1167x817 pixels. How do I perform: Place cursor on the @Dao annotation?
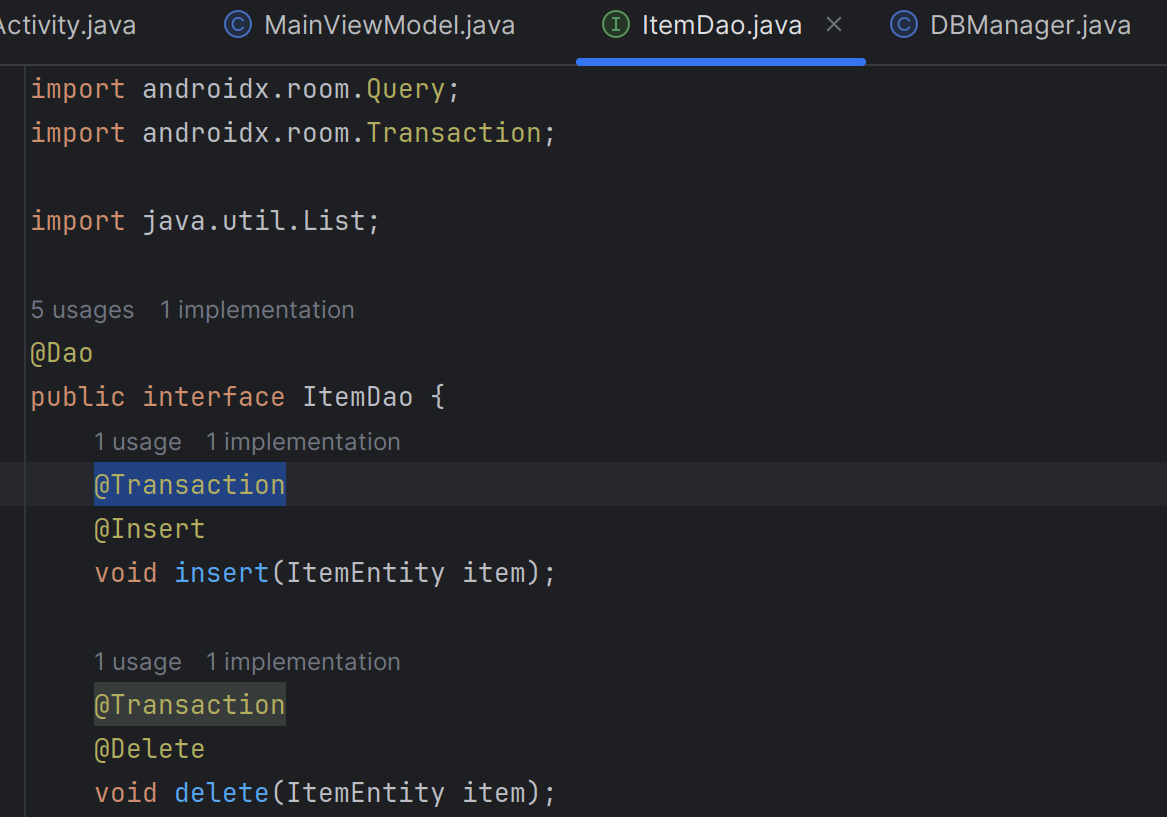click(x=62, y=354)
